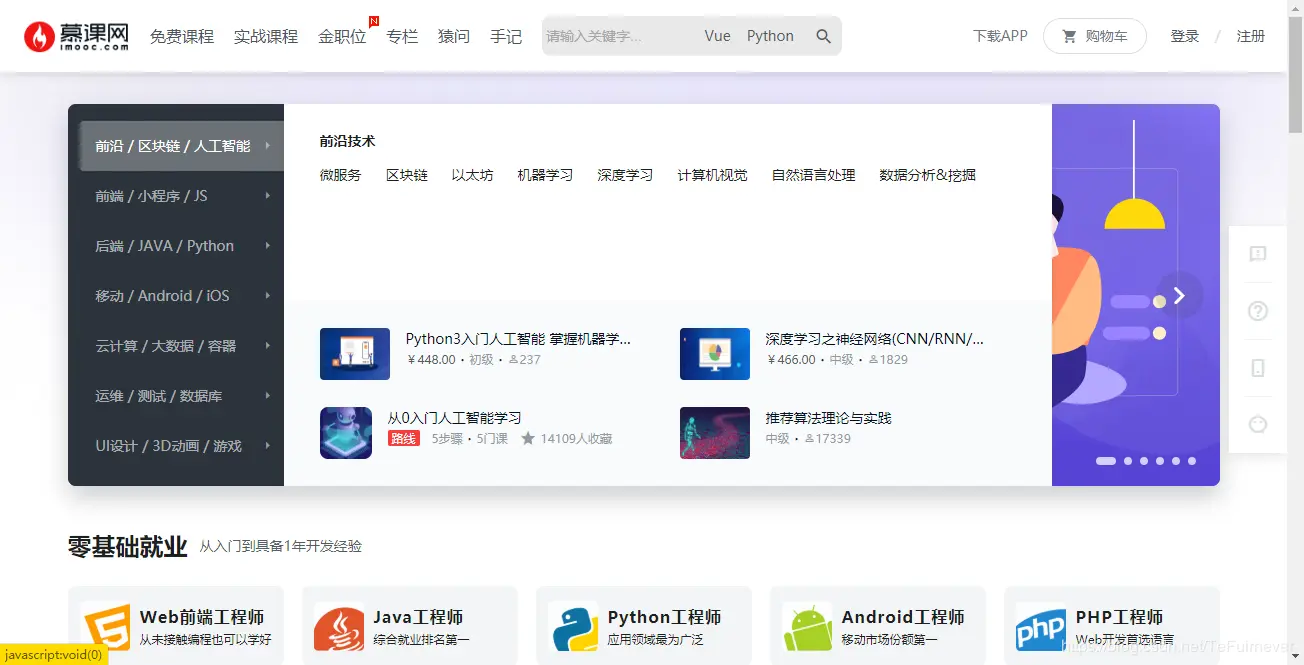The height and width of the screenshot is (665, 1304).
Task: Click the search magnifier icon
Action: pyautogui.click(x=823, y=35)
